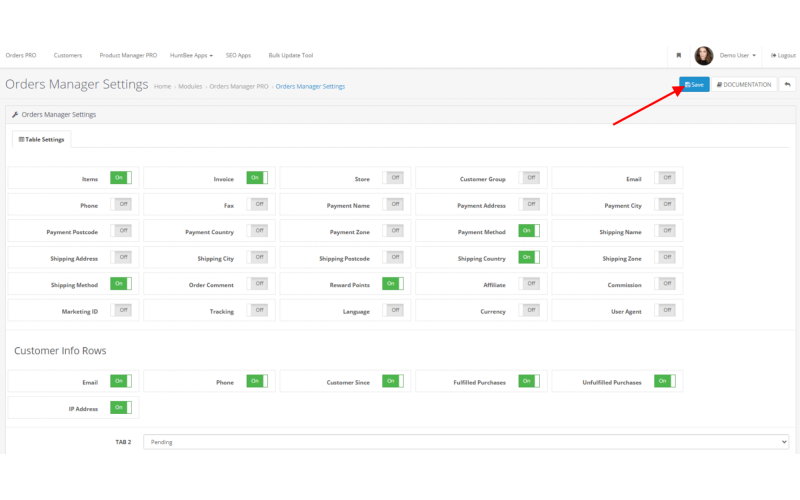Screen dimensions: 800x500
Task: Enable the Order Comment toggle
Action: [x=257, y=284]
